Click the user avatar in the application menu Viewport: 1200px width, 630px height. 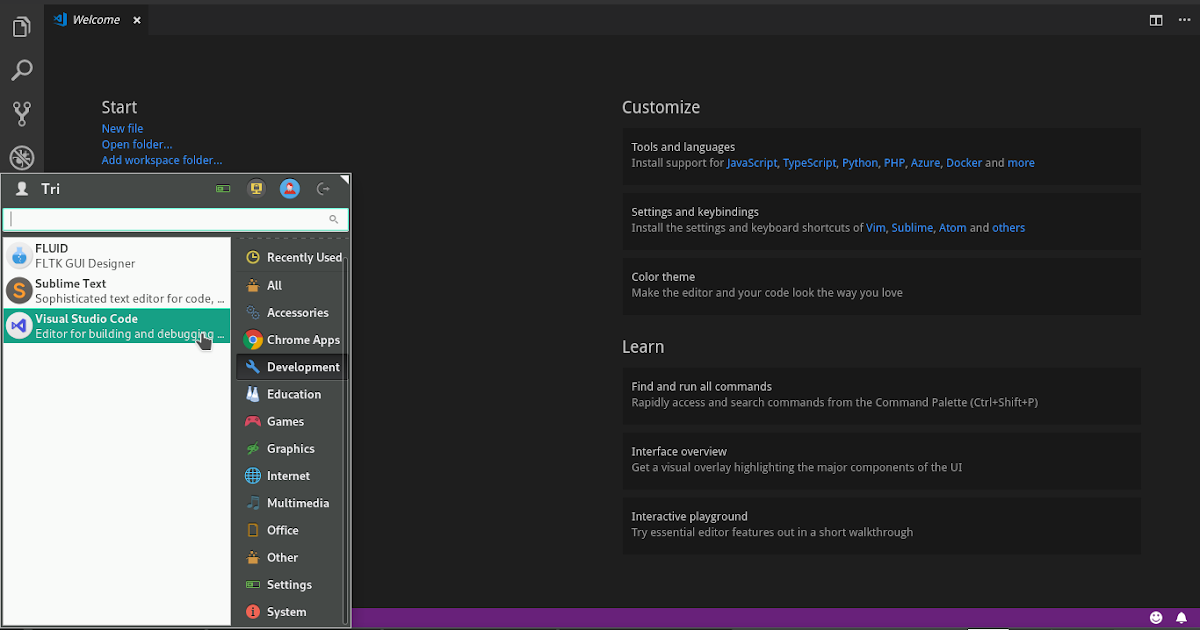[x=289, y=188]
